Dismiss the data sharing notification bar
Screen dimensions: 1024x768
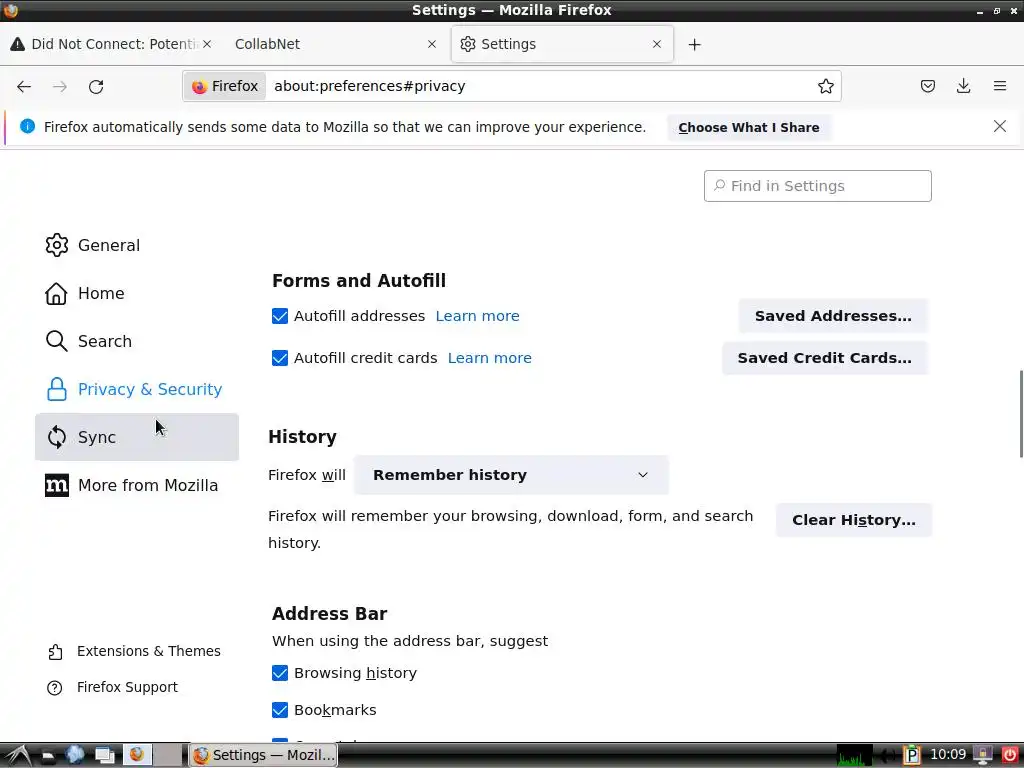pyautogui.click(x=1000, y=127)
